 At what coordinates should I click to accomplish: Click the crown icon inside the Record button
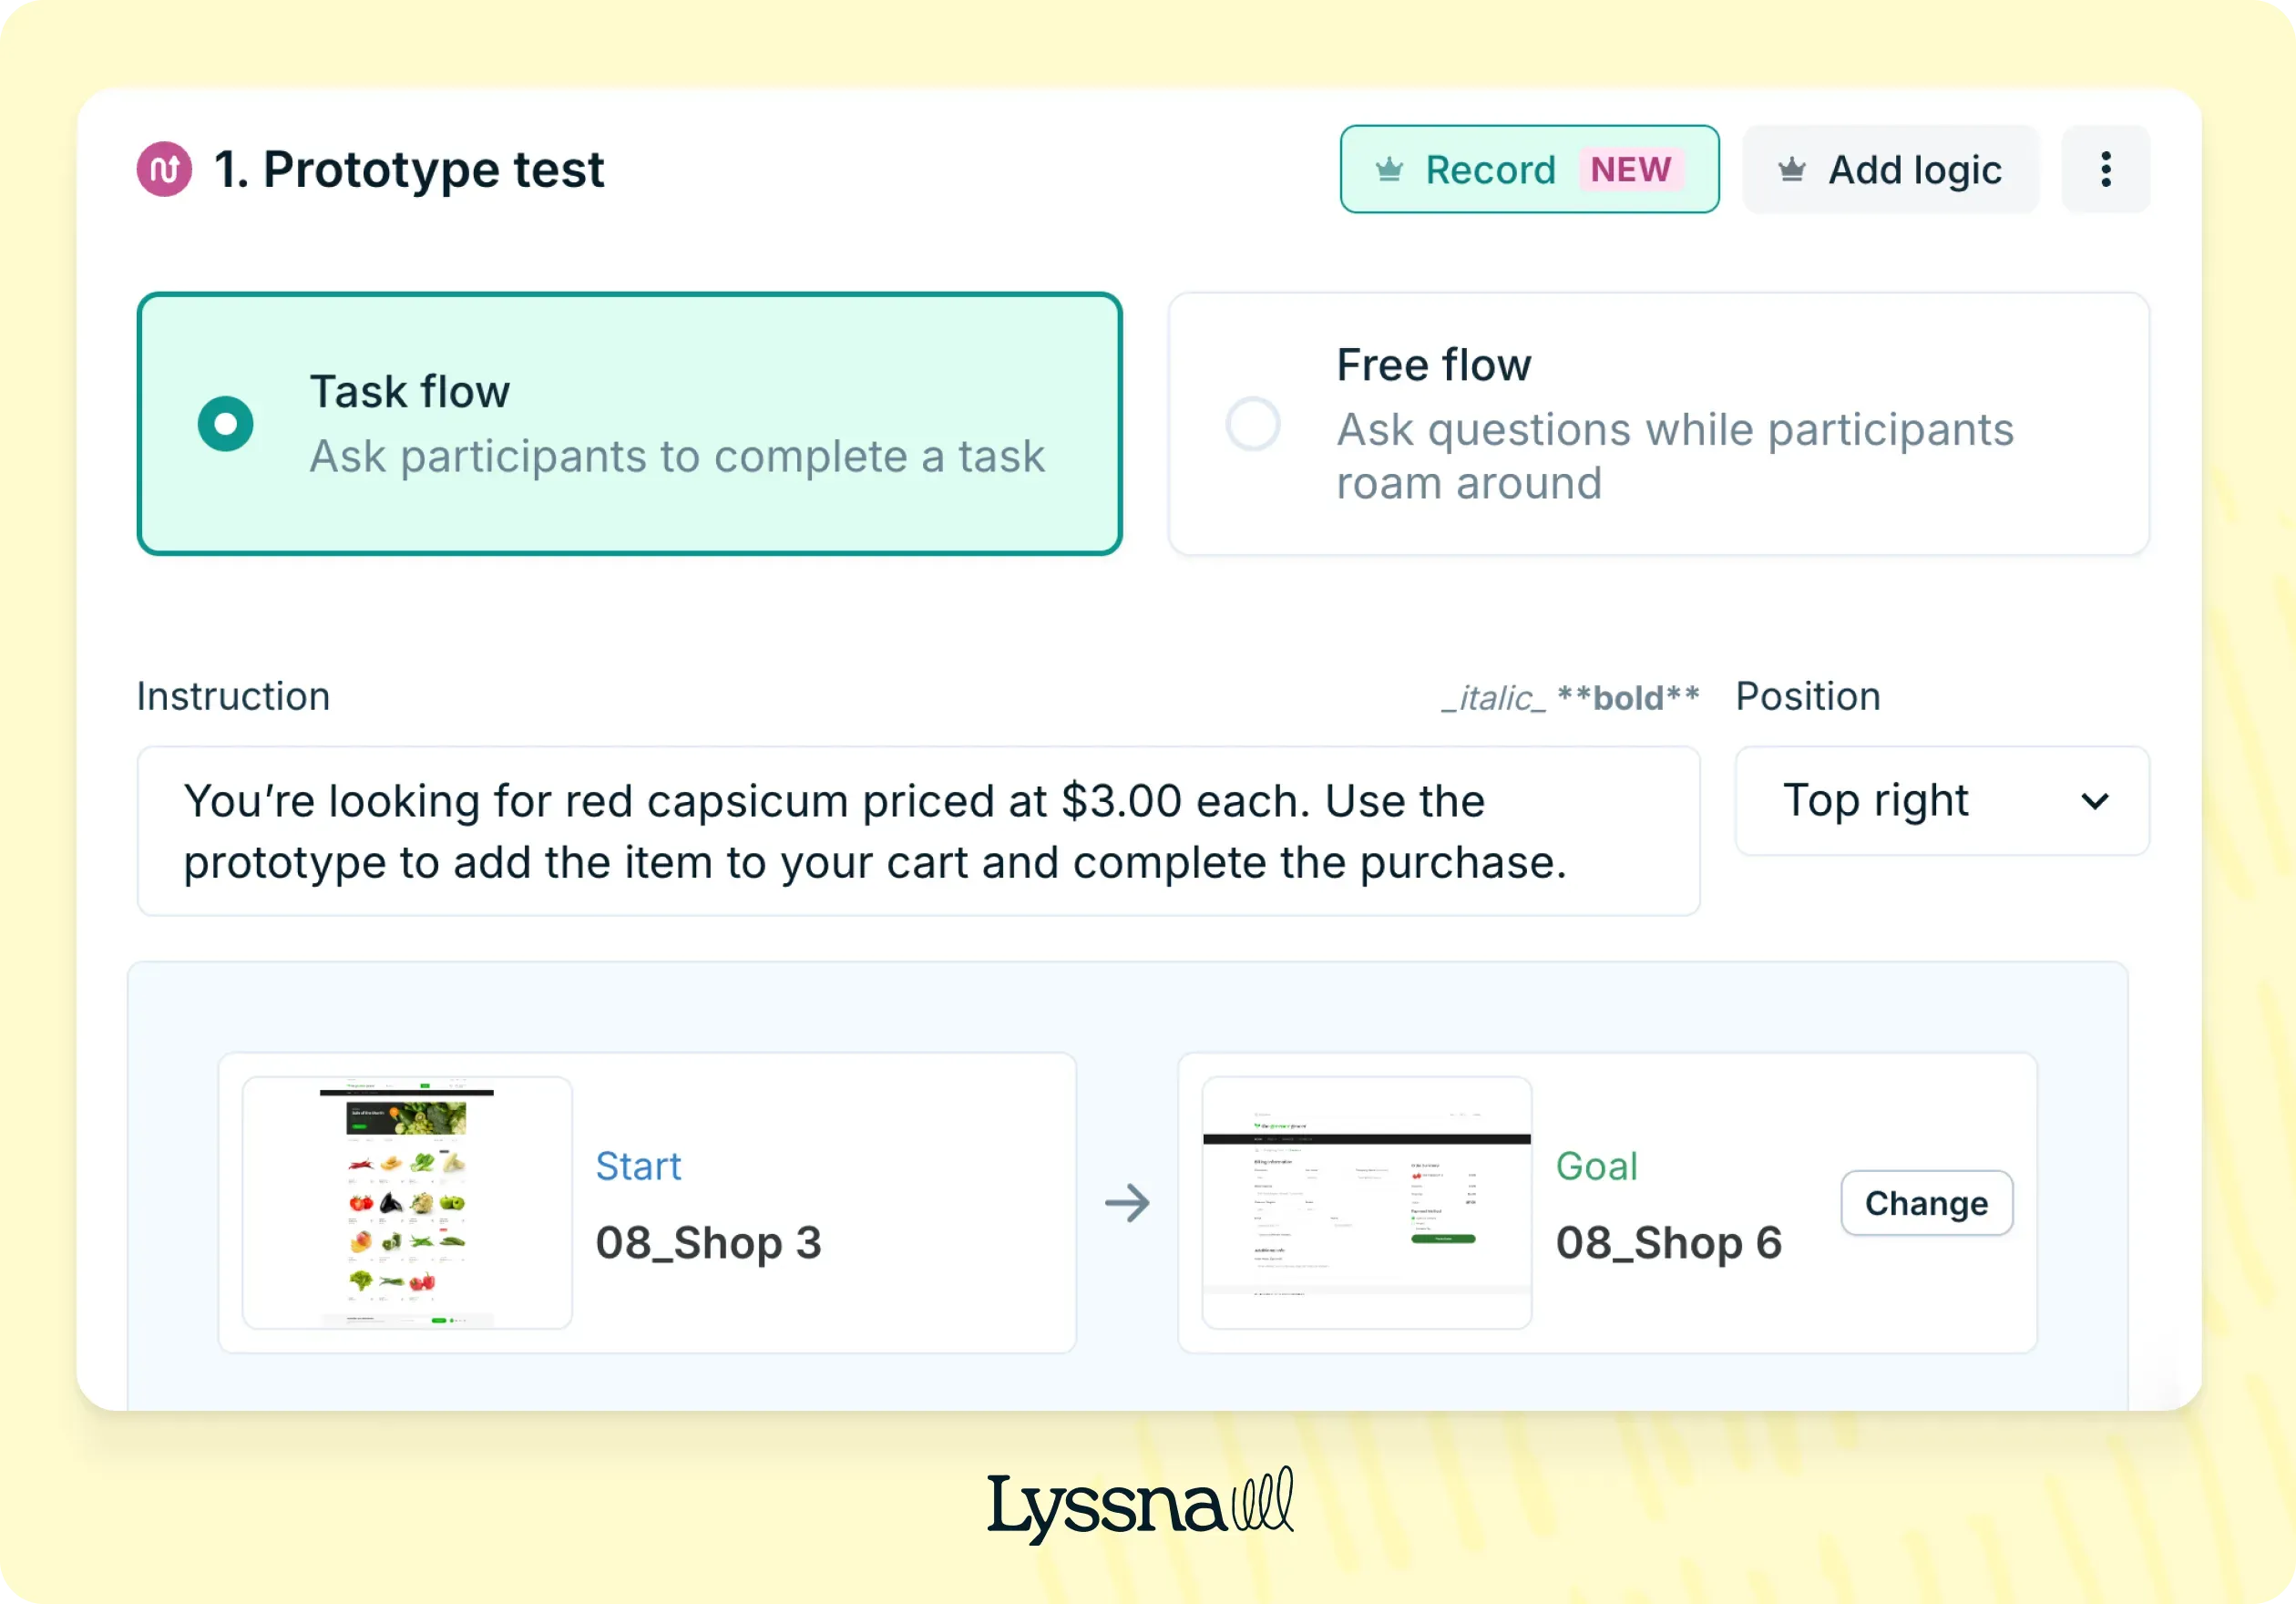1392,169
